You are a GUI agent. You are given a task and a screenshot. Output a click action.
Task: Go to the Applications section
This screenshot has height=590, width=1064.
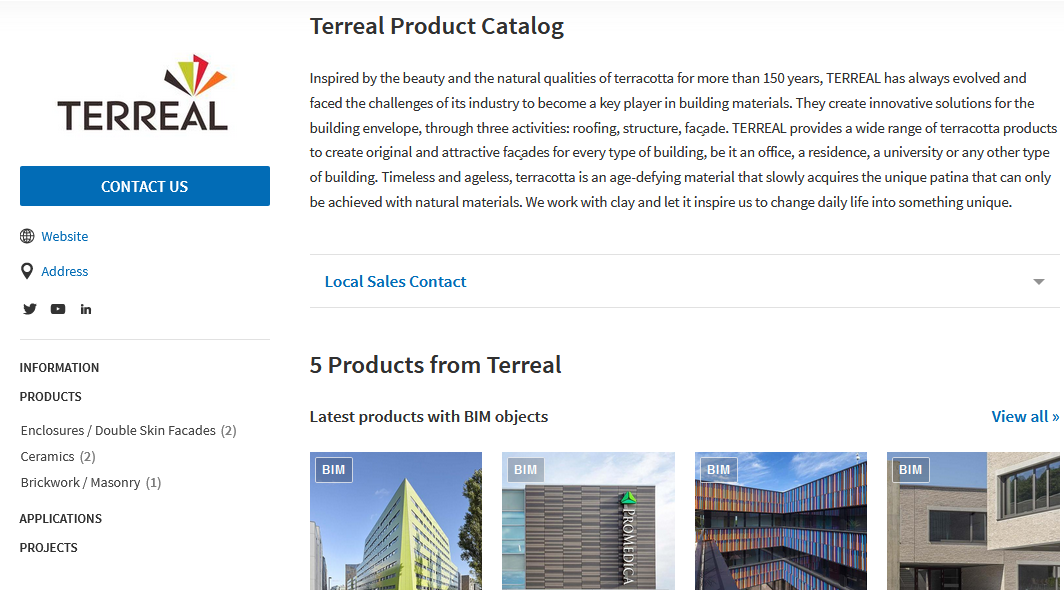[60, 519]
